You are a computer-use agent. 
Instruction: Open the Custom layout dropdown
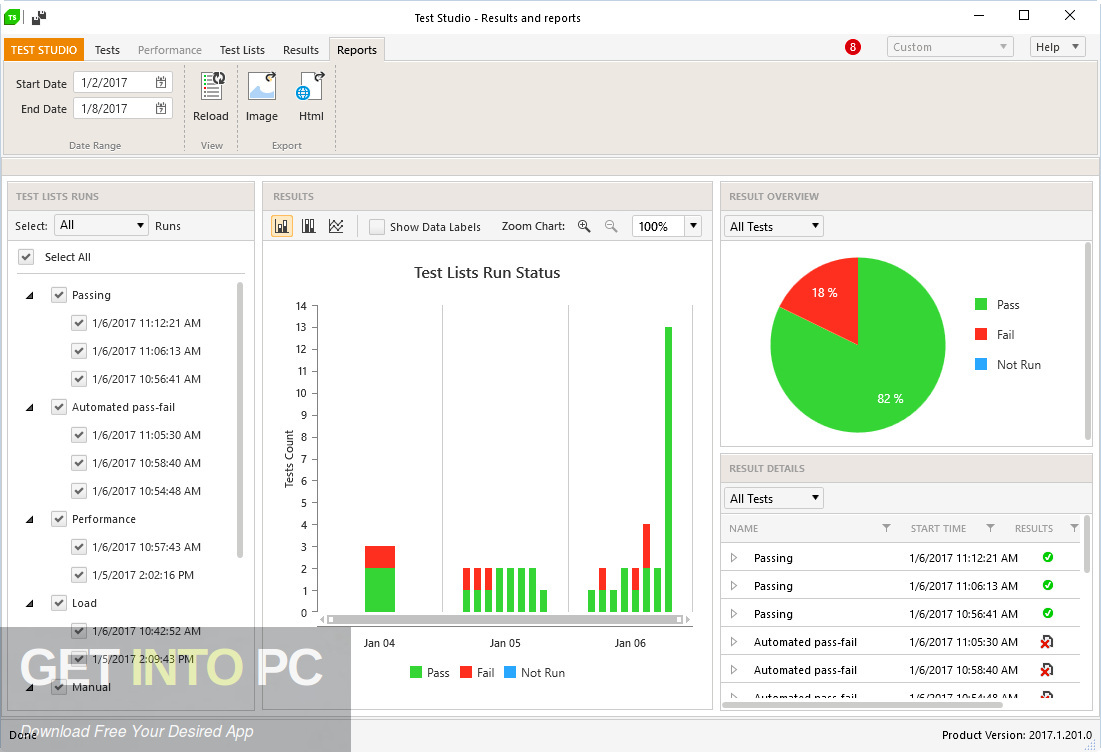coord(950,47)
